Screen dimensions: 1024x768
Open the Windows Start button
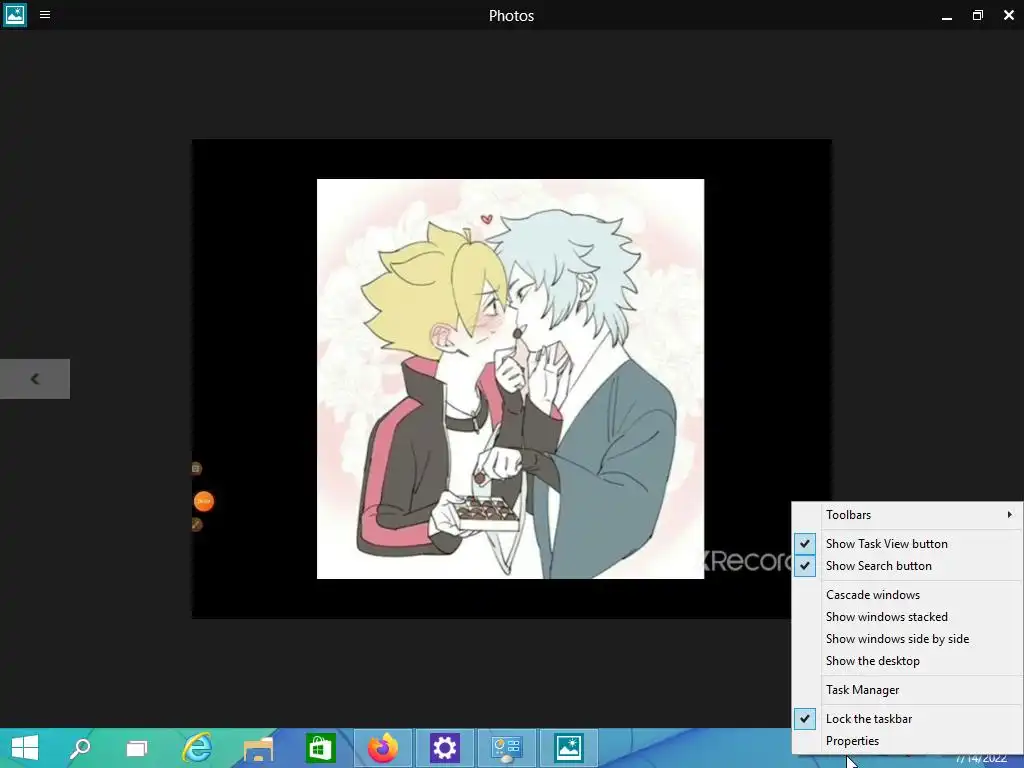pyautogui.click(x=25, y=748)
